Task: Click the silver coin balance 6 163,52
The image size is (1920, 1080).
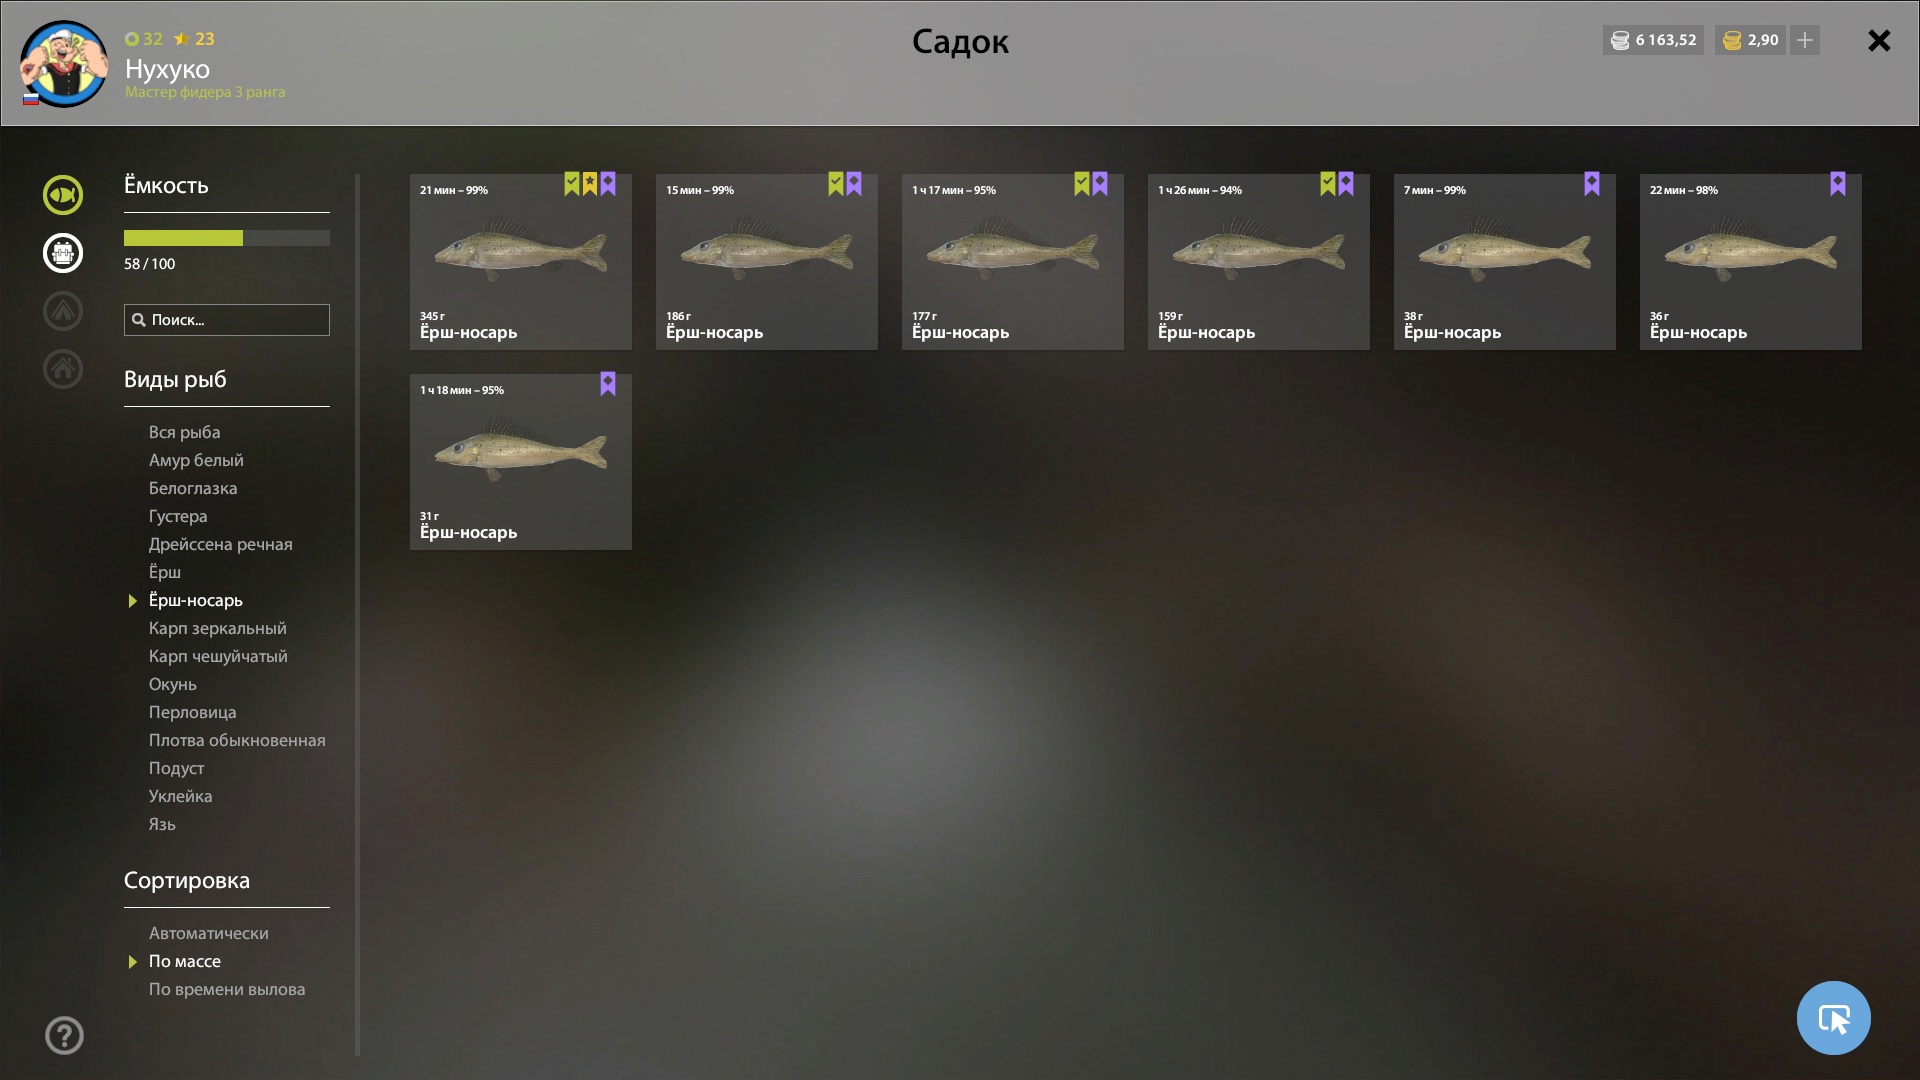Action: point(1653,40)
